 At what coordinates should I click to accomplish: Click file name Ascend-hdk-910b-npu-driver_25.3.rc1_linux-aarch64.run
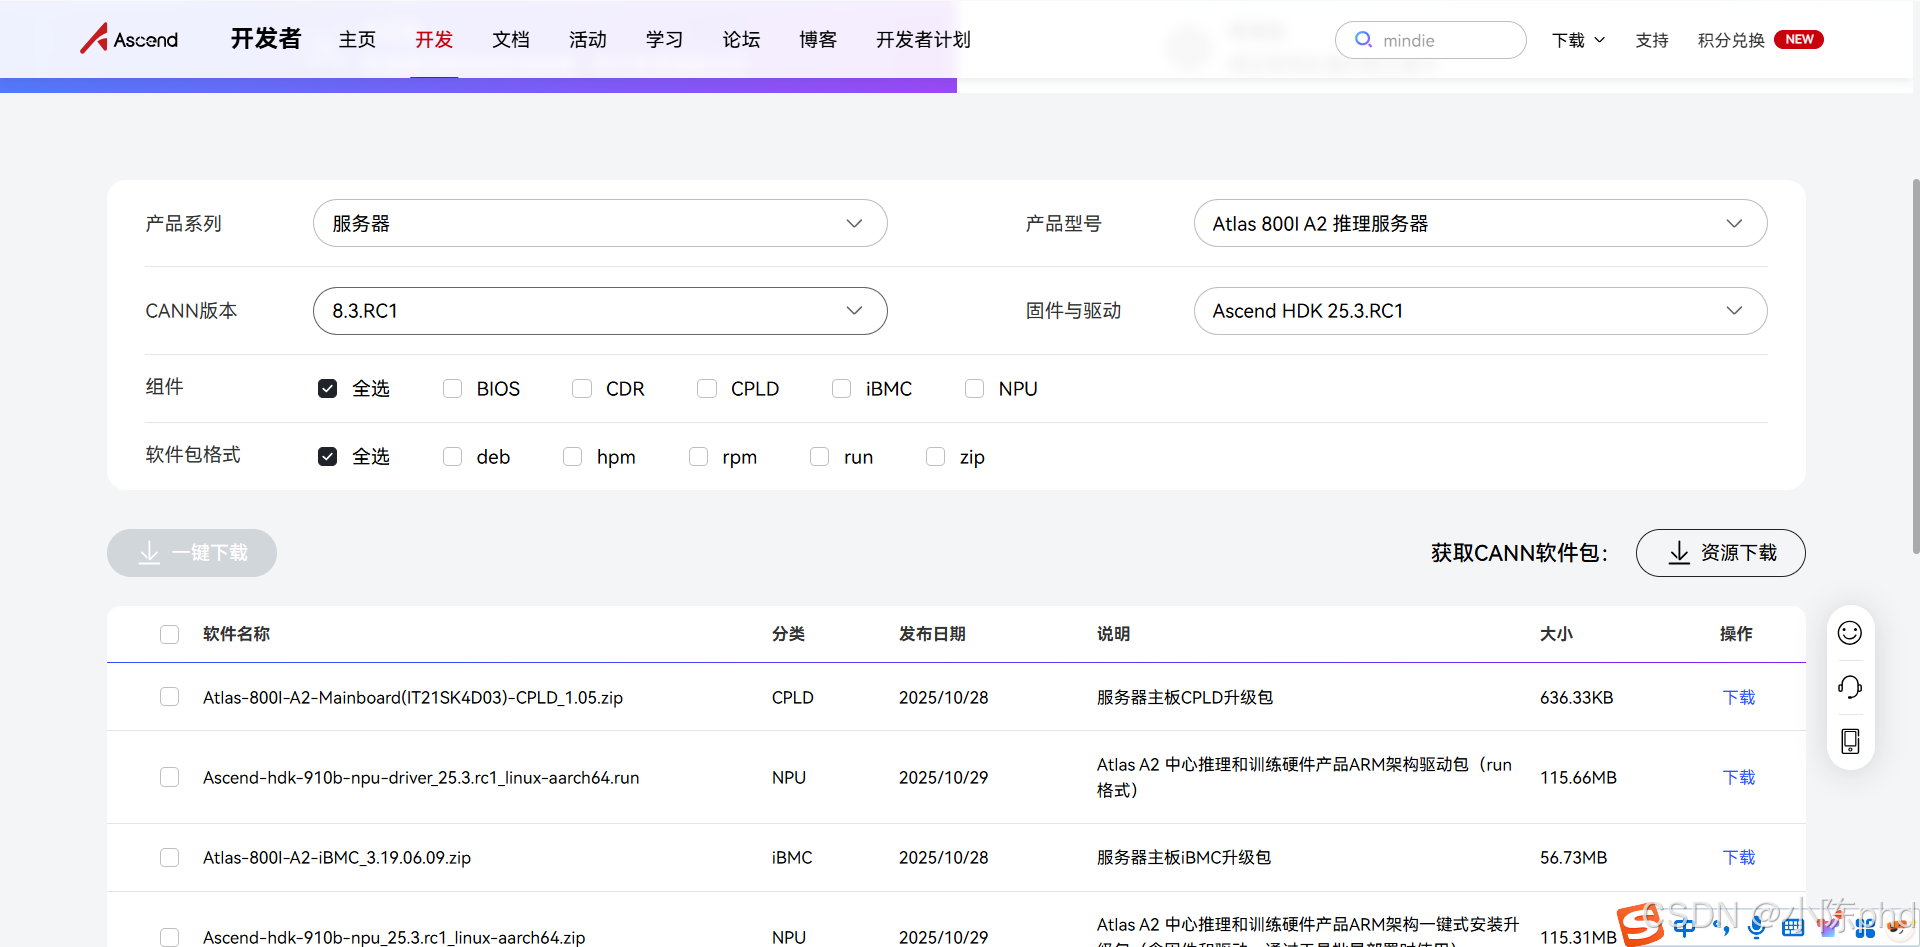coord(421,777)
